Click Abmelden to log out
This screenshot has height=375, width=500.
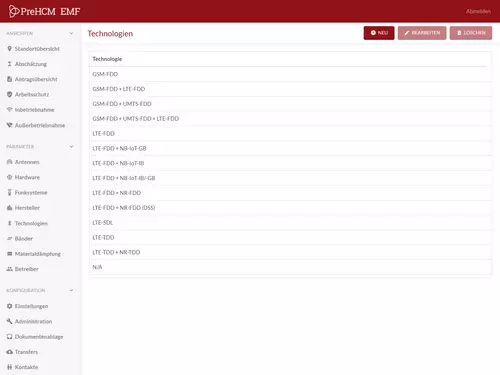click(x=478, y=11)
